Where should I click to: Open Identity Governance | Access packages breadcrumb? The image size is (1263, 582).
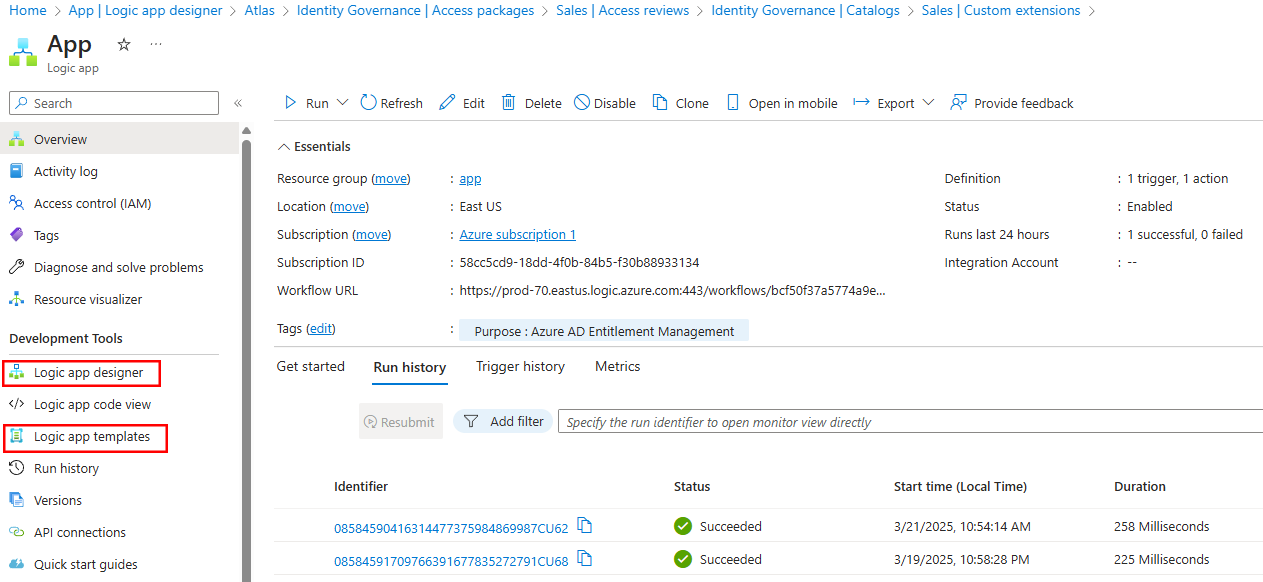416,10
